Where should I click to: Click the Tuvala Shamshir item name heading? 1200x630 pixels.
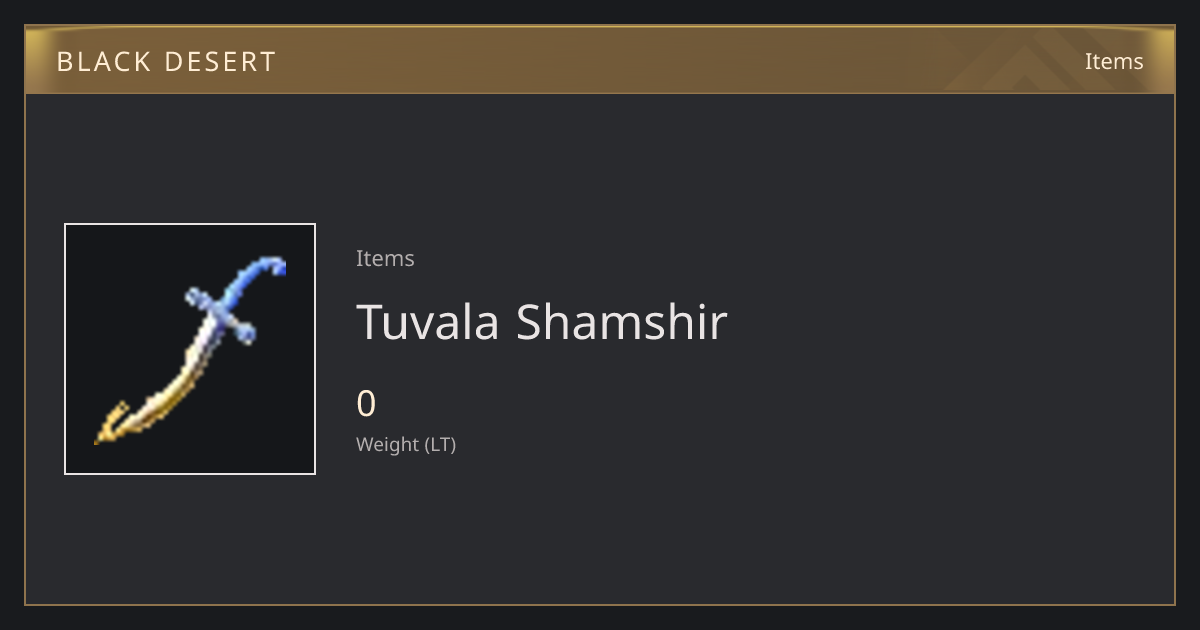tap(541, 322)
